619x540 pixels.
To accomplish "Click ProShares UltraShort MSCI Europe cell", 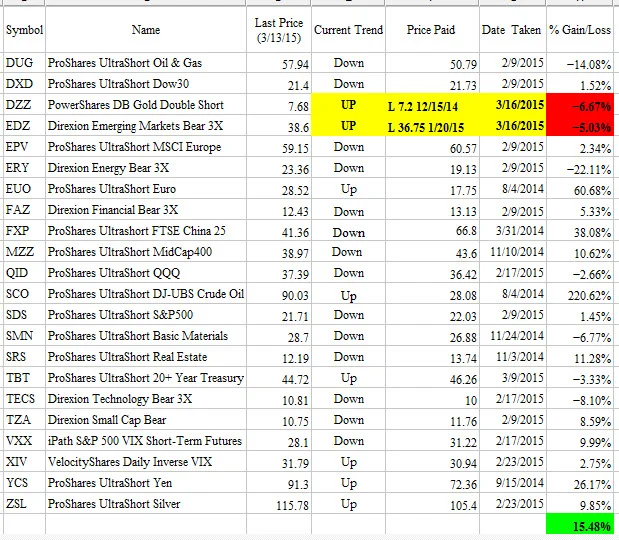I will [x=146, y=147].
